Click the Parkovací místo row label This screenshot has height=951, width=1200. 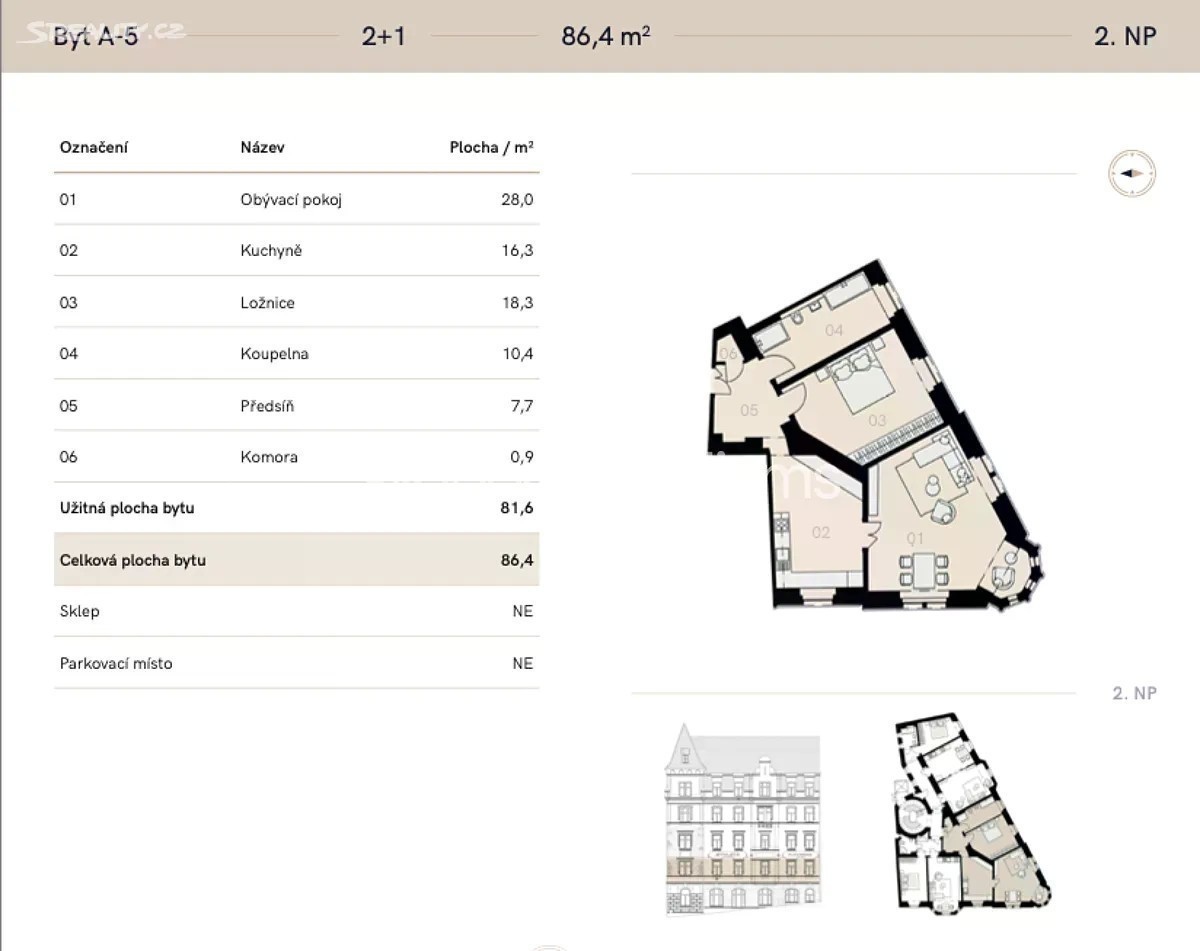click(x=116, y=663)
